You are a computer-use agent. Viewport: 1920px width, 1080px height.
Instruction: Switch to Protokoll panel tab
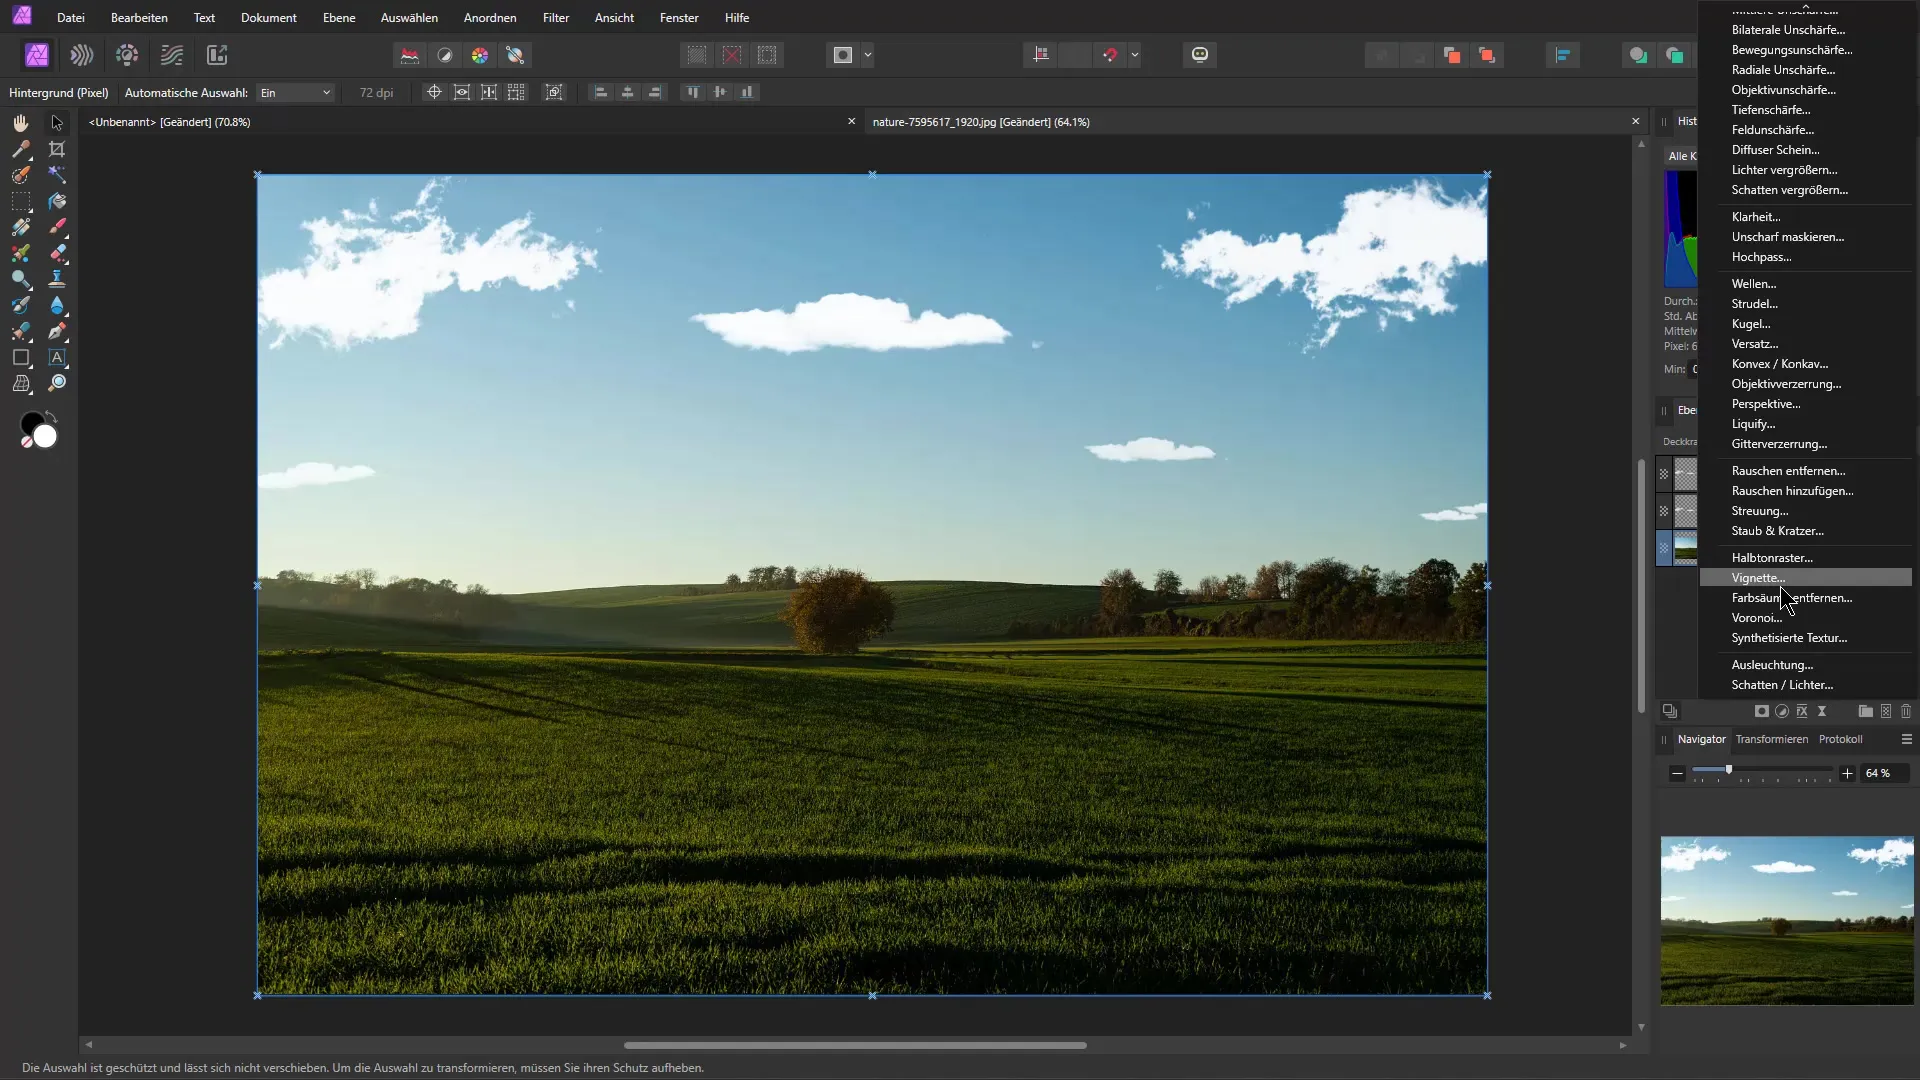click(x=1840, y=739)
